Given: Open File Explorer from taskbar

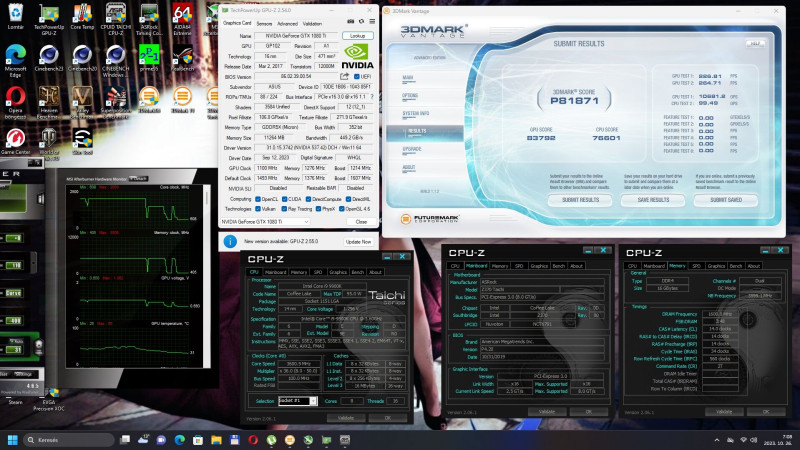Looking at the screenshot, I should pyautogui.click(x=216, y=440).
